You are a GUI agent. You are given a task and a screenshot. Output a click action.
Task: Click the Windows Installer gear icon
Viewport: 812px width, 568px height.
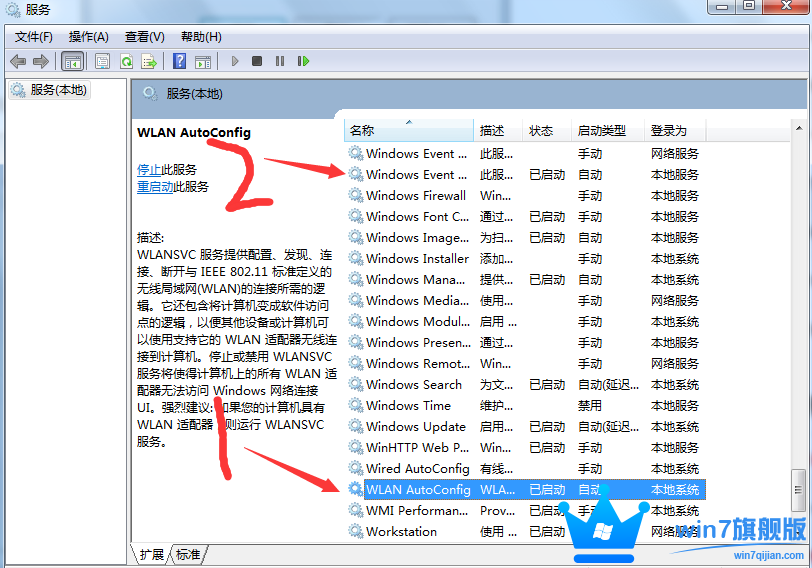click(x=356, y=258)
